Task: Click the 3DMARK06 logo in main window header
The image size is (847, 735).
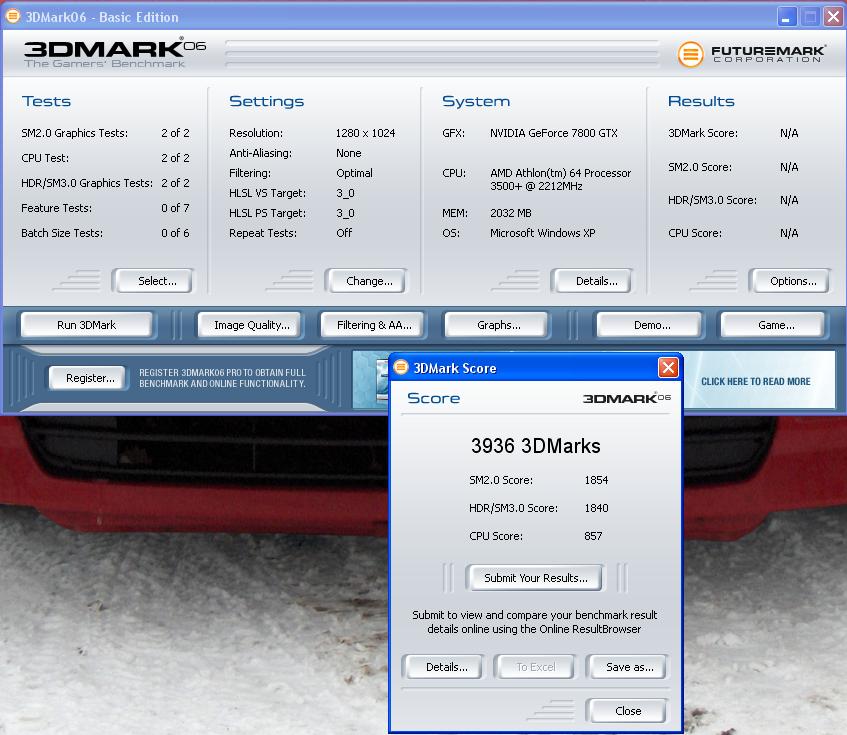Action: pyautogui.click(x=115, y=53)
